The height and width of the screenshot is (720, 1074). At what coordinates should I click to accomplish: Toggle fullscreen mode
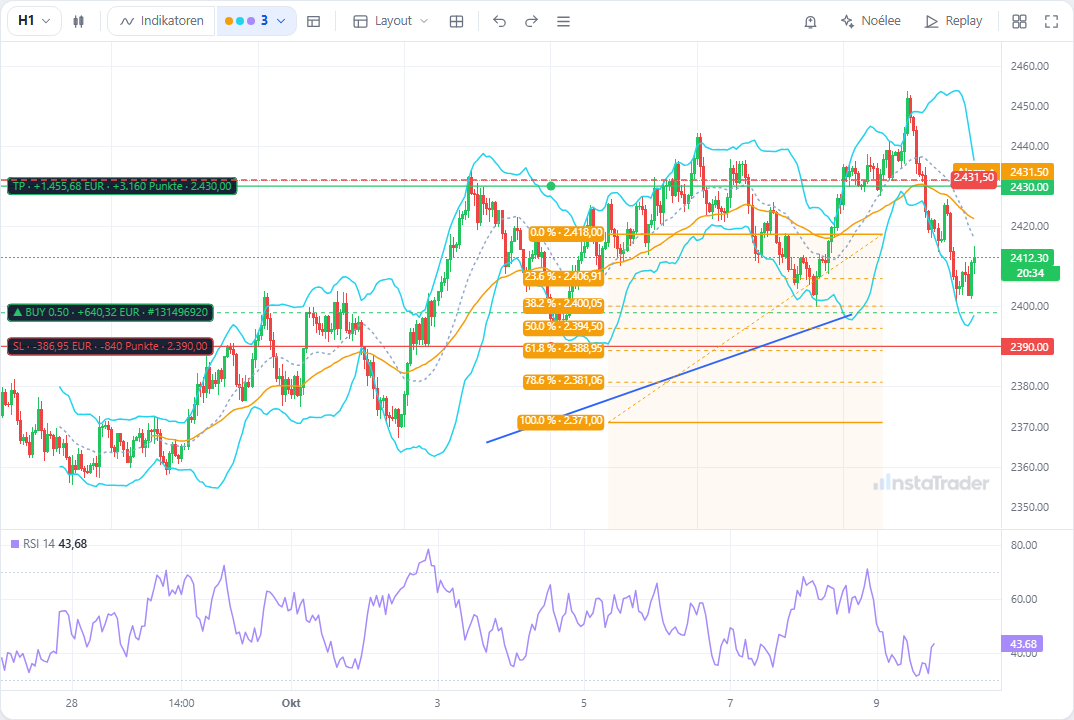1051,21
